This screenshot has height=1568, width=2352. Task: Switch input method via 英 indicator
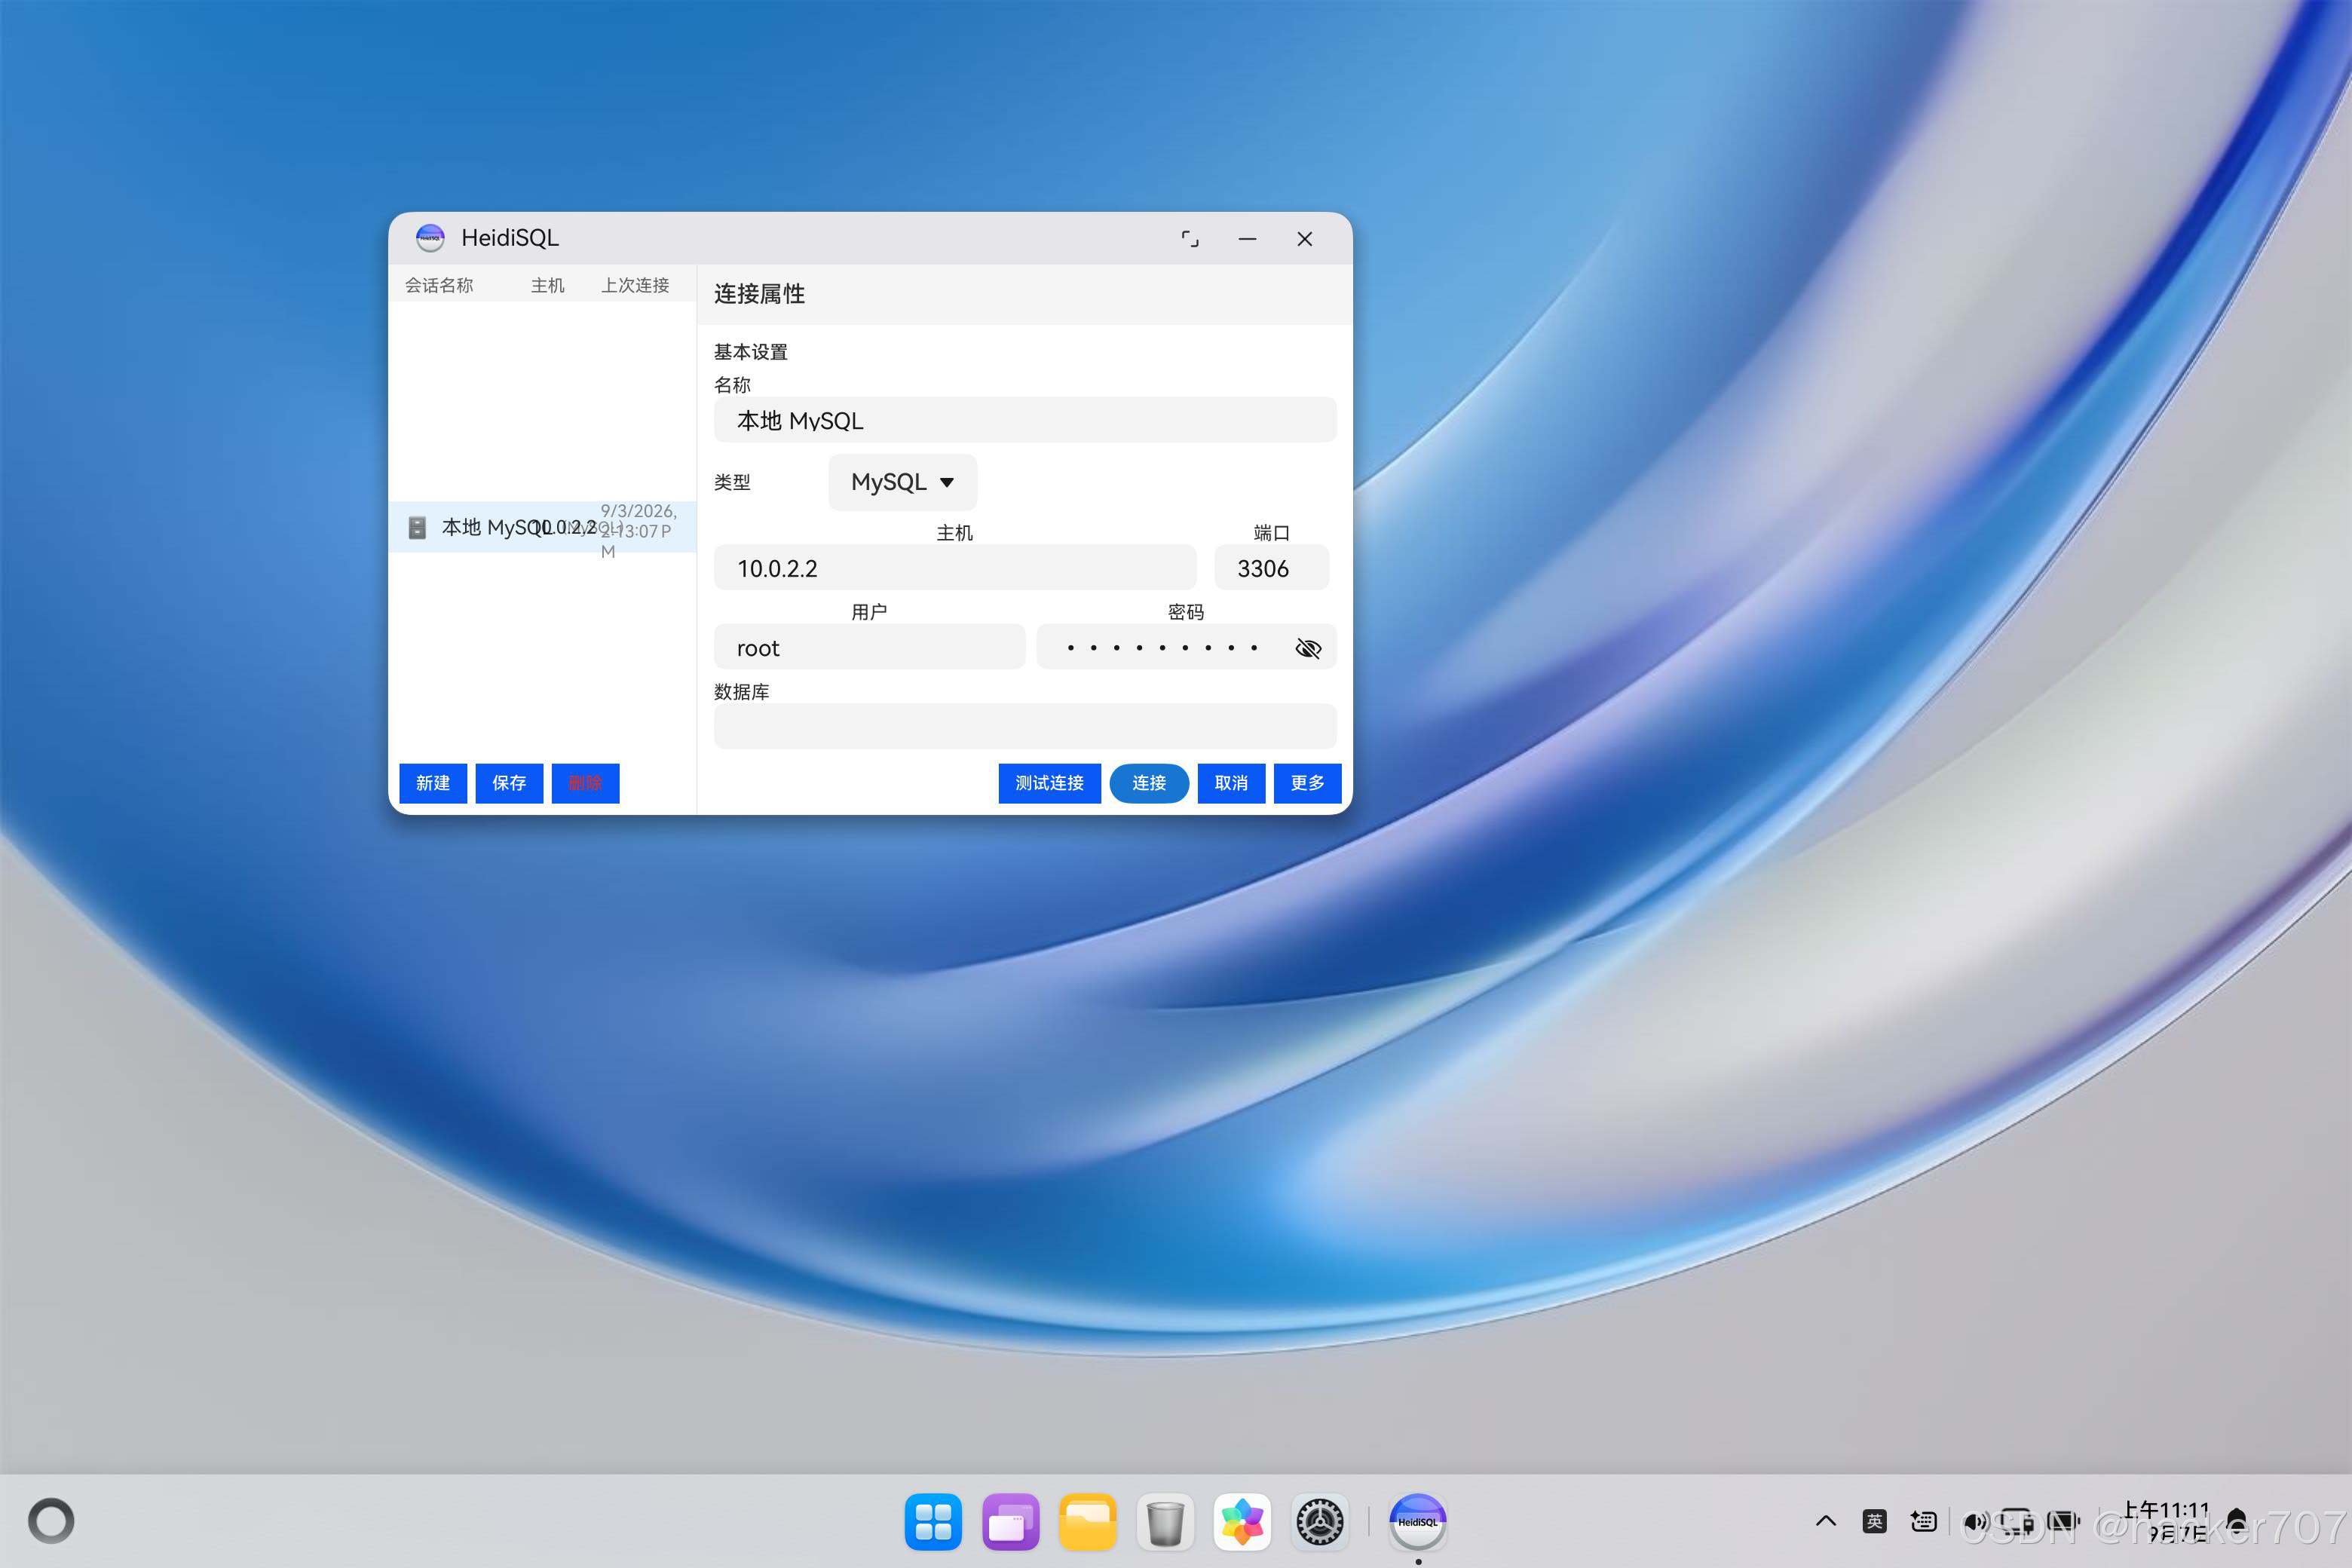1874,1521
